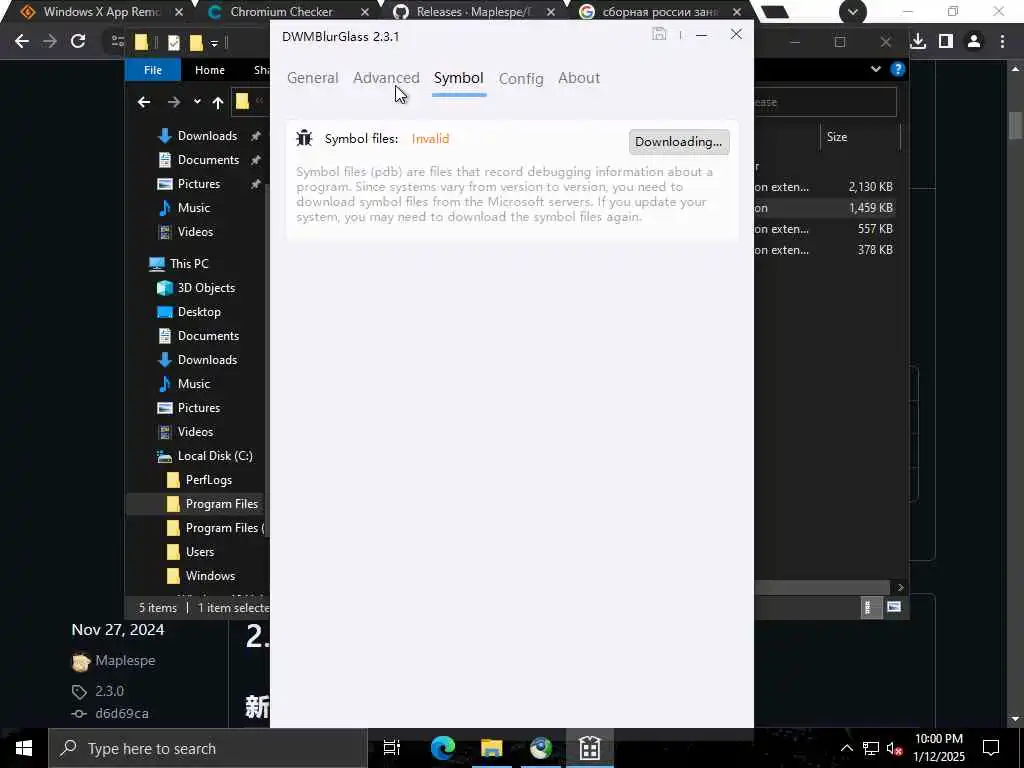Select Documents under This PC
1024x768 pixels.
click(x=208, y=336)
